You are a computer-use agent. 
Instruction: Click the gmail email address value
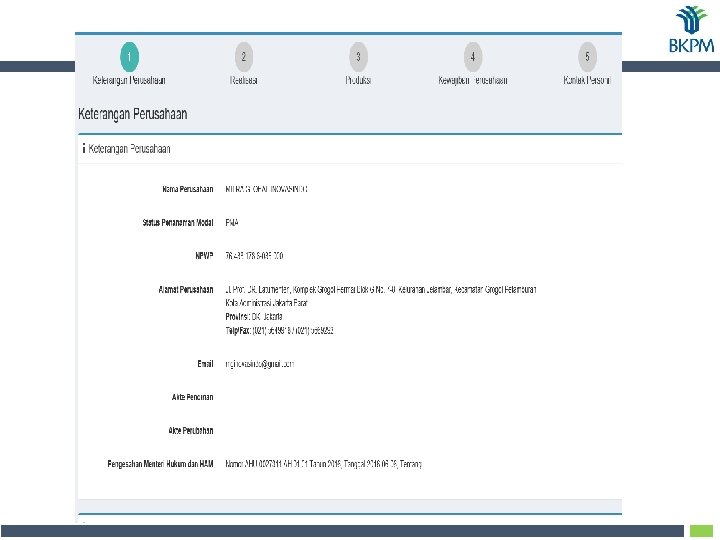tap(259, 364)
